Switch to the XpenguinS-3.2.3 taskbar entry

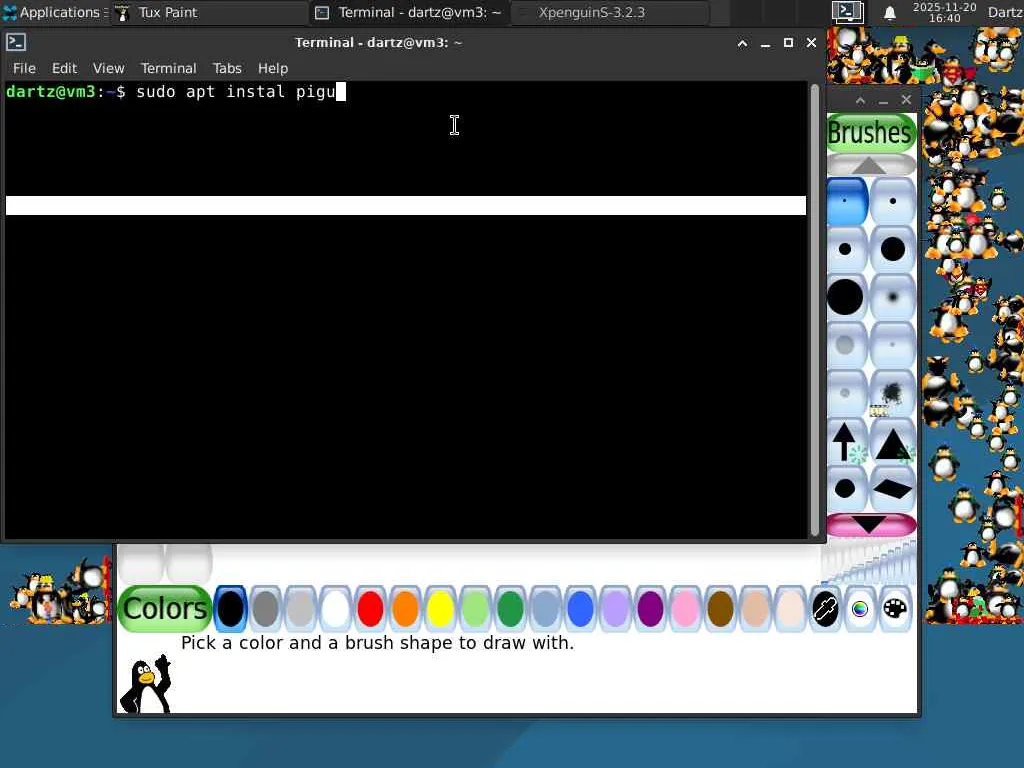coord(611,12)
